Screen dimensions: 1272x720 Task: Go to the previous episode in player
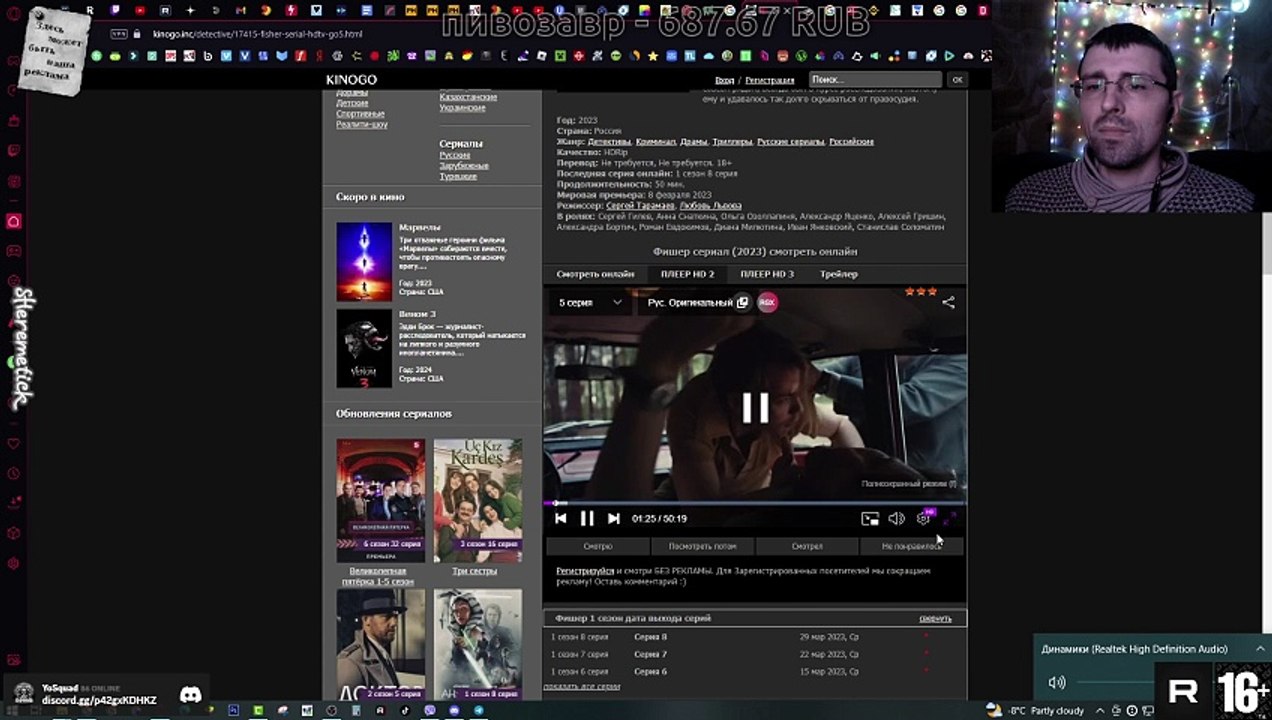pos(561,518)
